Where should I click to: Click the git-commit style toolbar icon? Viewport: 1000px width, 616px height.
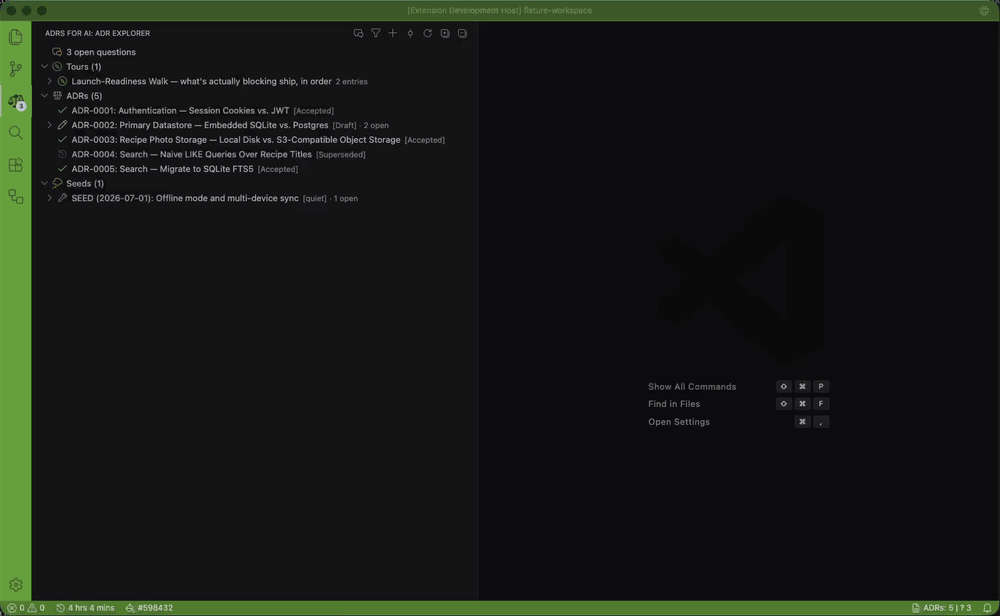pos(410,33)
